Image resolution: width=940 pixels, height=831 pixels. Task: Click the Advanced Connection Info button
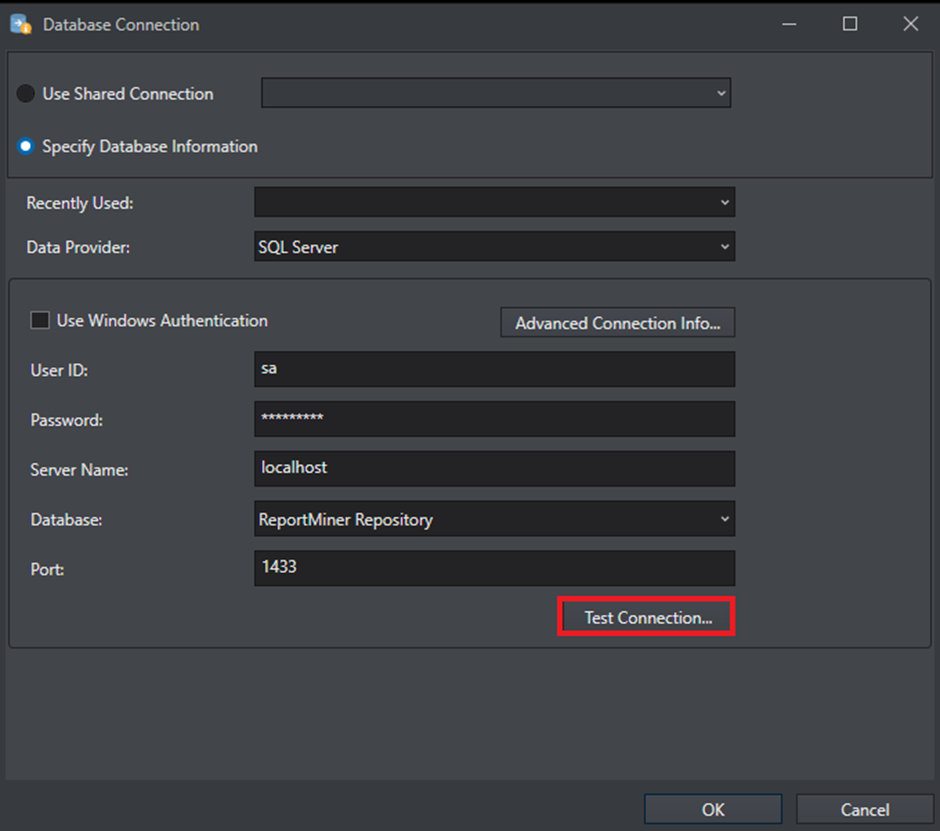[x=617, y=323]
